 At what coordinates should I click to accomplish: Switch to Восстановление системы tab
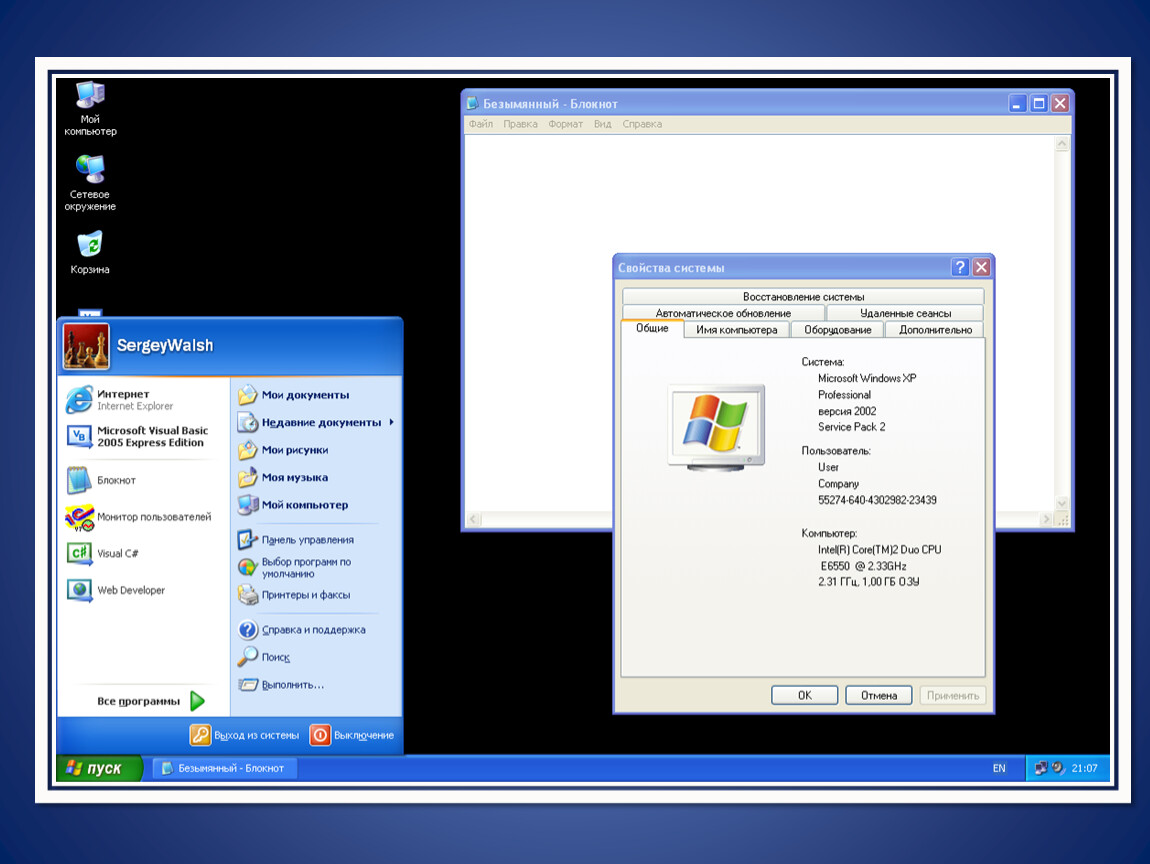[803, 296]
